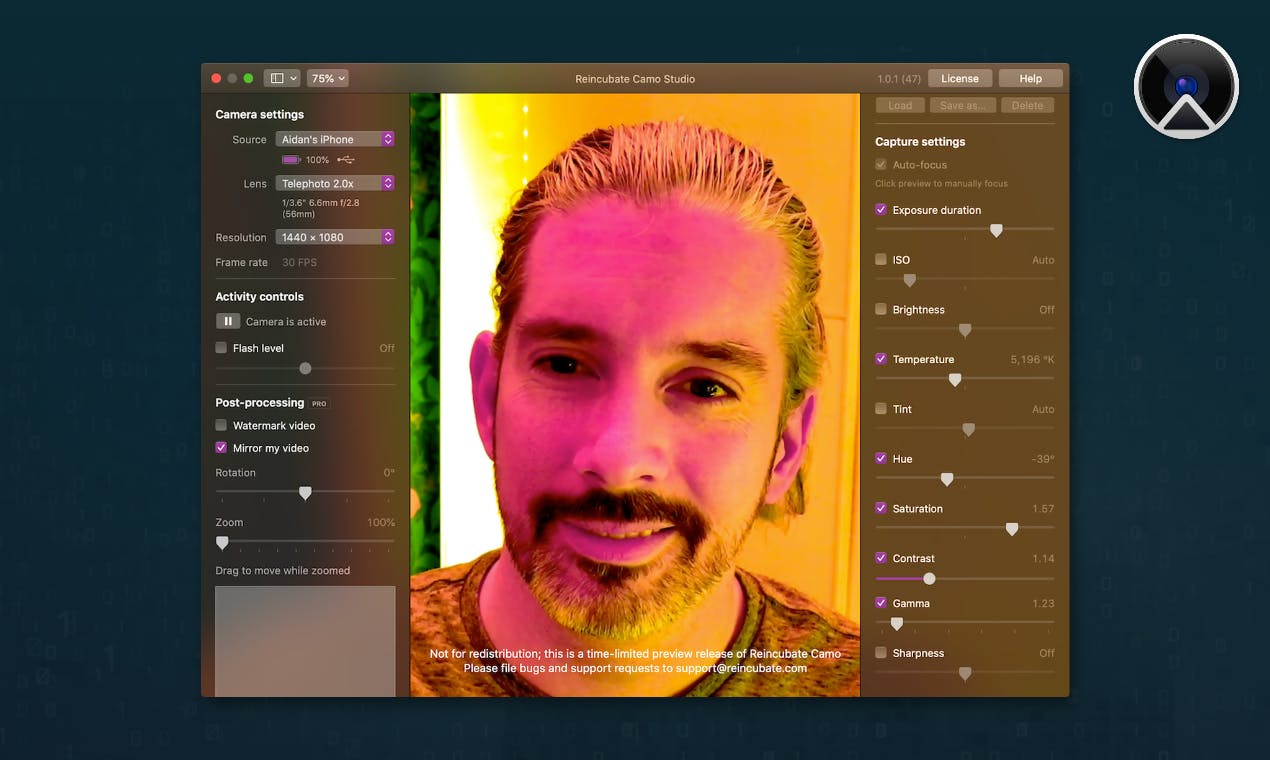Click the zoomed preview thumbnail area
The image size is (1270, 760).
coord(305,641)
